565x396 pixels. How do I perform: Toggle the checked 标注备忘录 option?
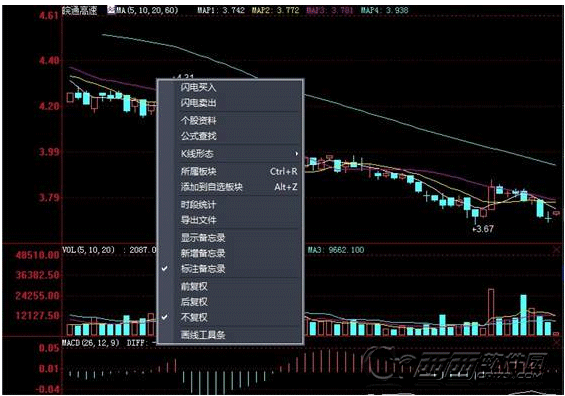[230, 269]
